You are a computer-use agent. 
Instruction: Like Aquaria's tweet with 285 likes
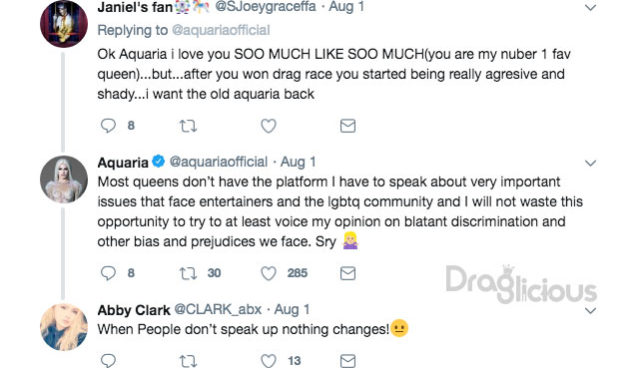pyautogui.click(x=269, y=273)
